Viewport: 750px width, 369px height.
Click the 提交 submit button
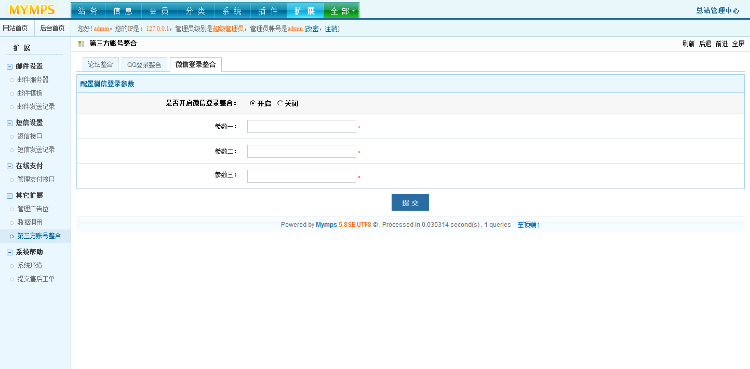coord(410,202)
